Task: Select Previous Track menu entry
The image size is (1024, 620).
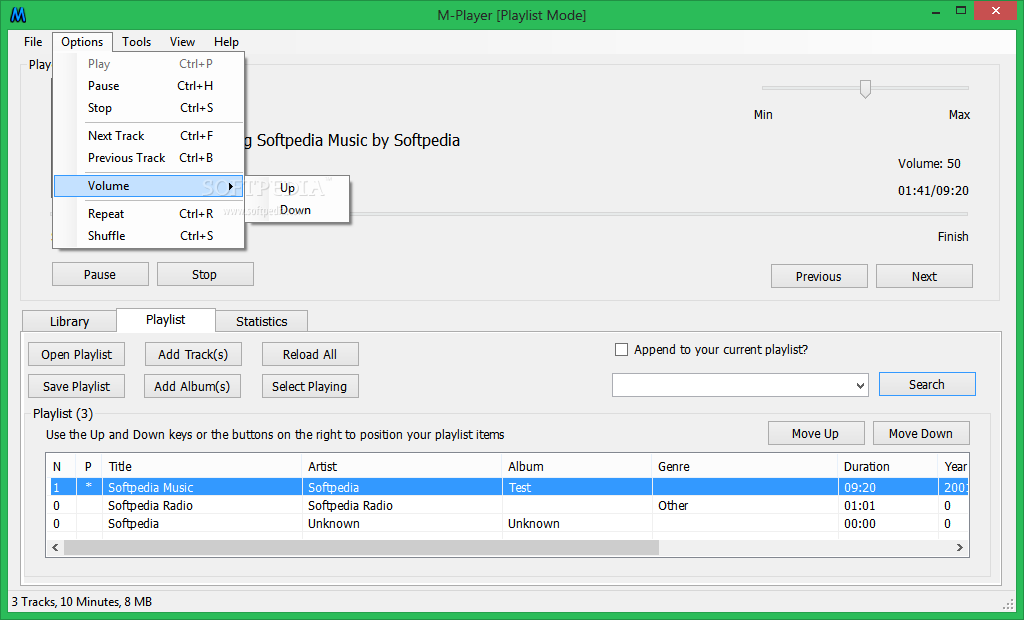Action: (x=149, y=157)
